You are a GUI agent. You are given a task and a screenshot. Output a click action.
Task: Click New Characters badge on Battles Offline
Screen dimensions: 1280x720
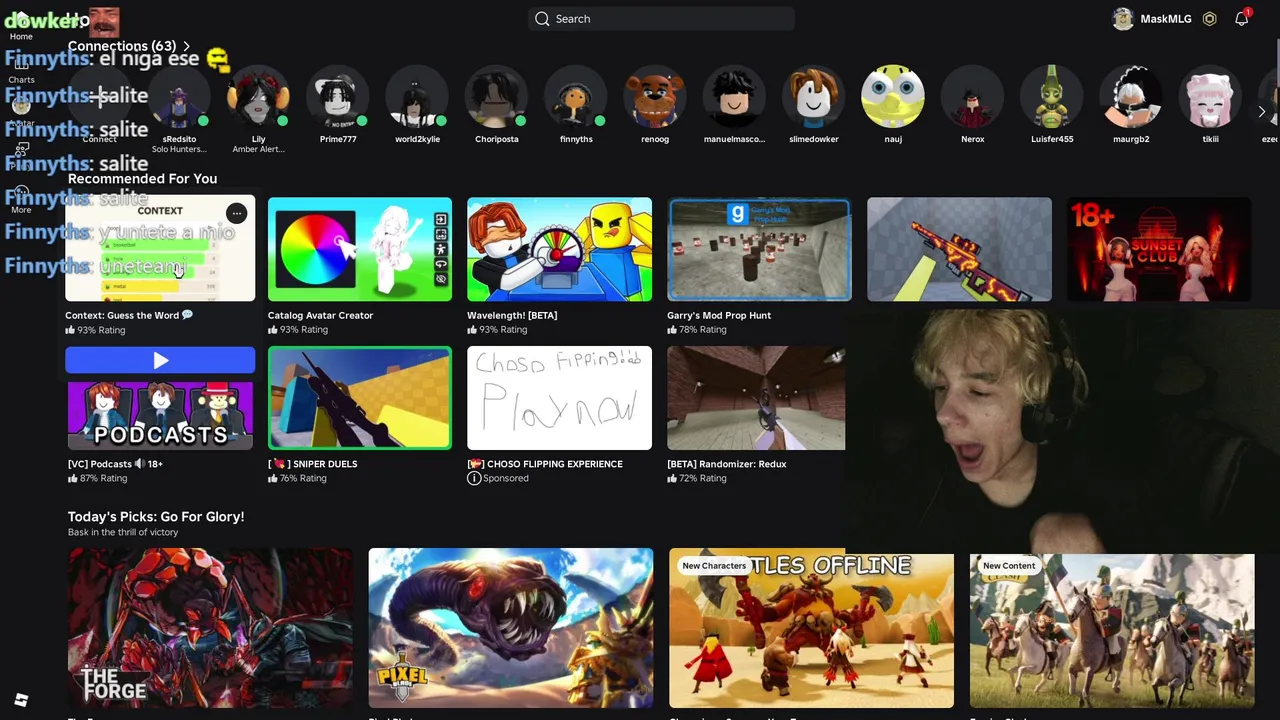(x=714, y=566)
